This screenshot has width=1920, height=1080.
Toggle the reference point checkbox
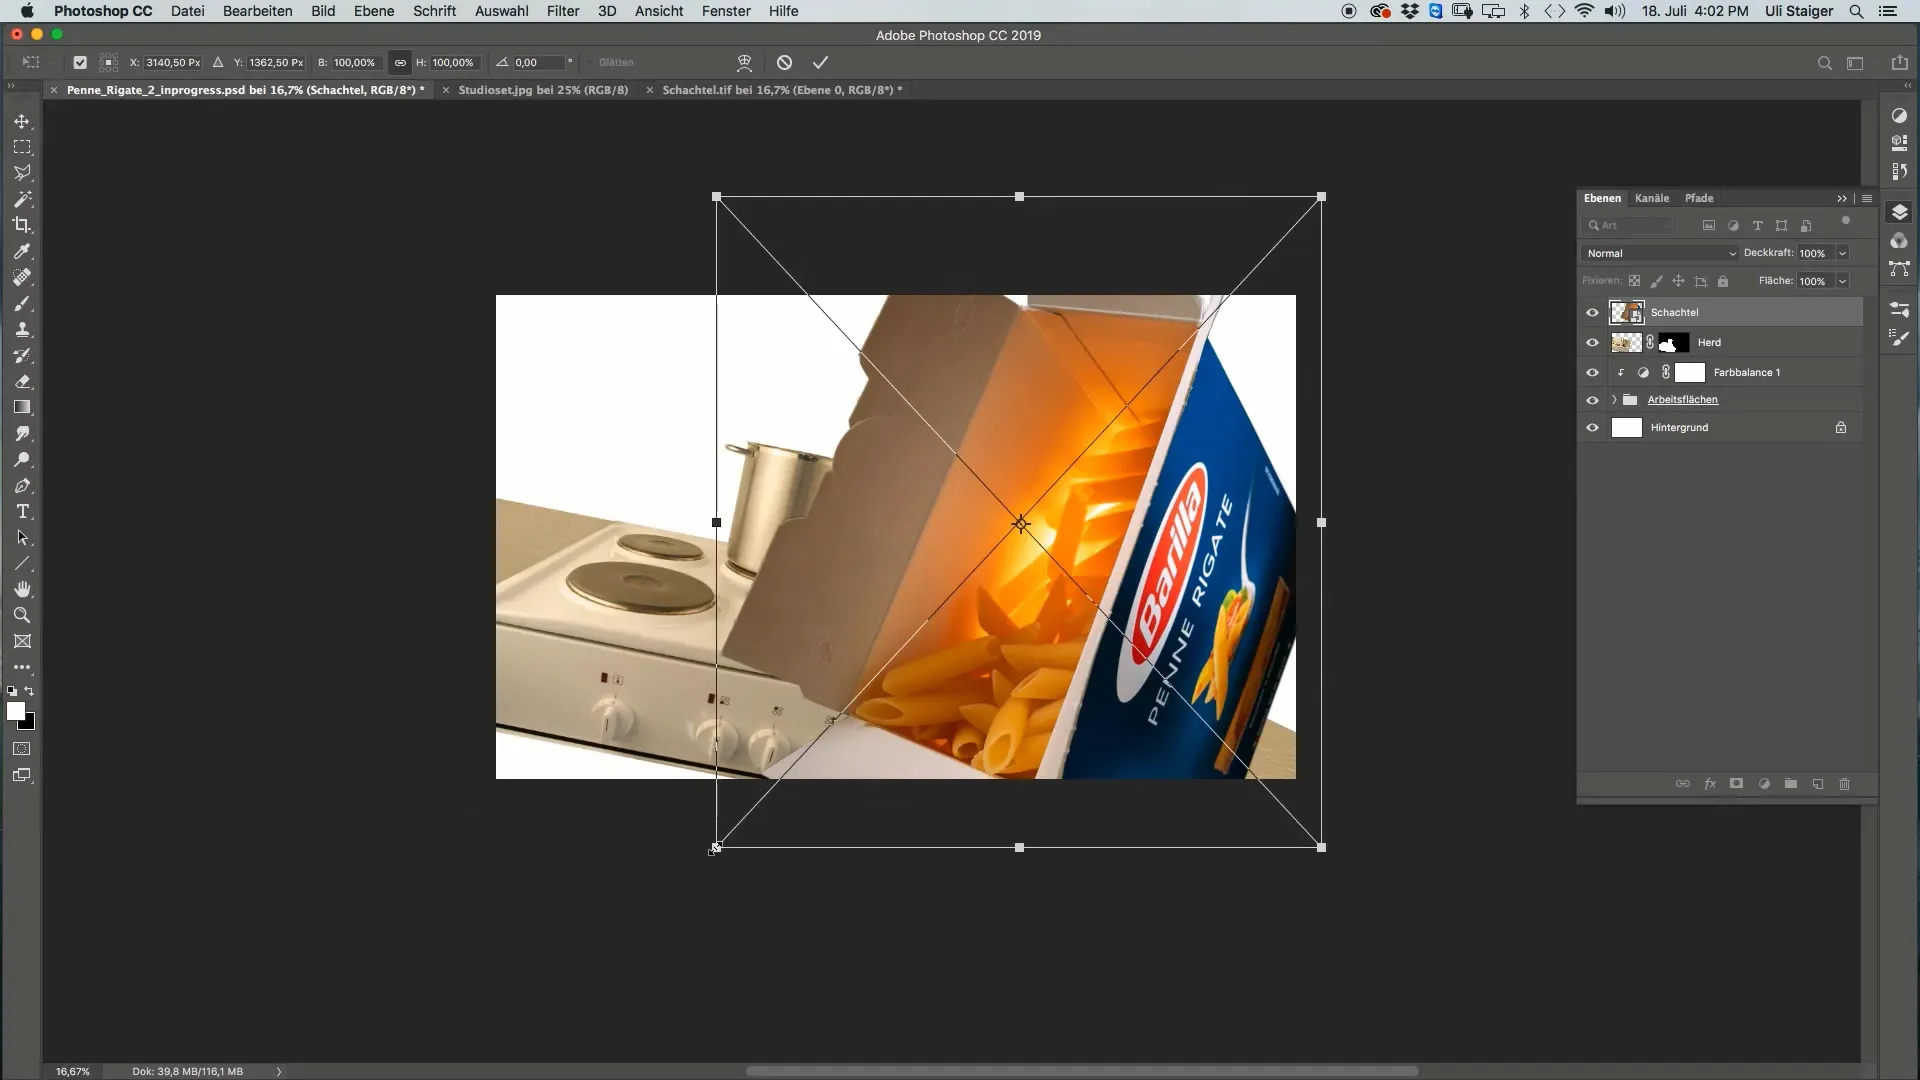point(80,62)
